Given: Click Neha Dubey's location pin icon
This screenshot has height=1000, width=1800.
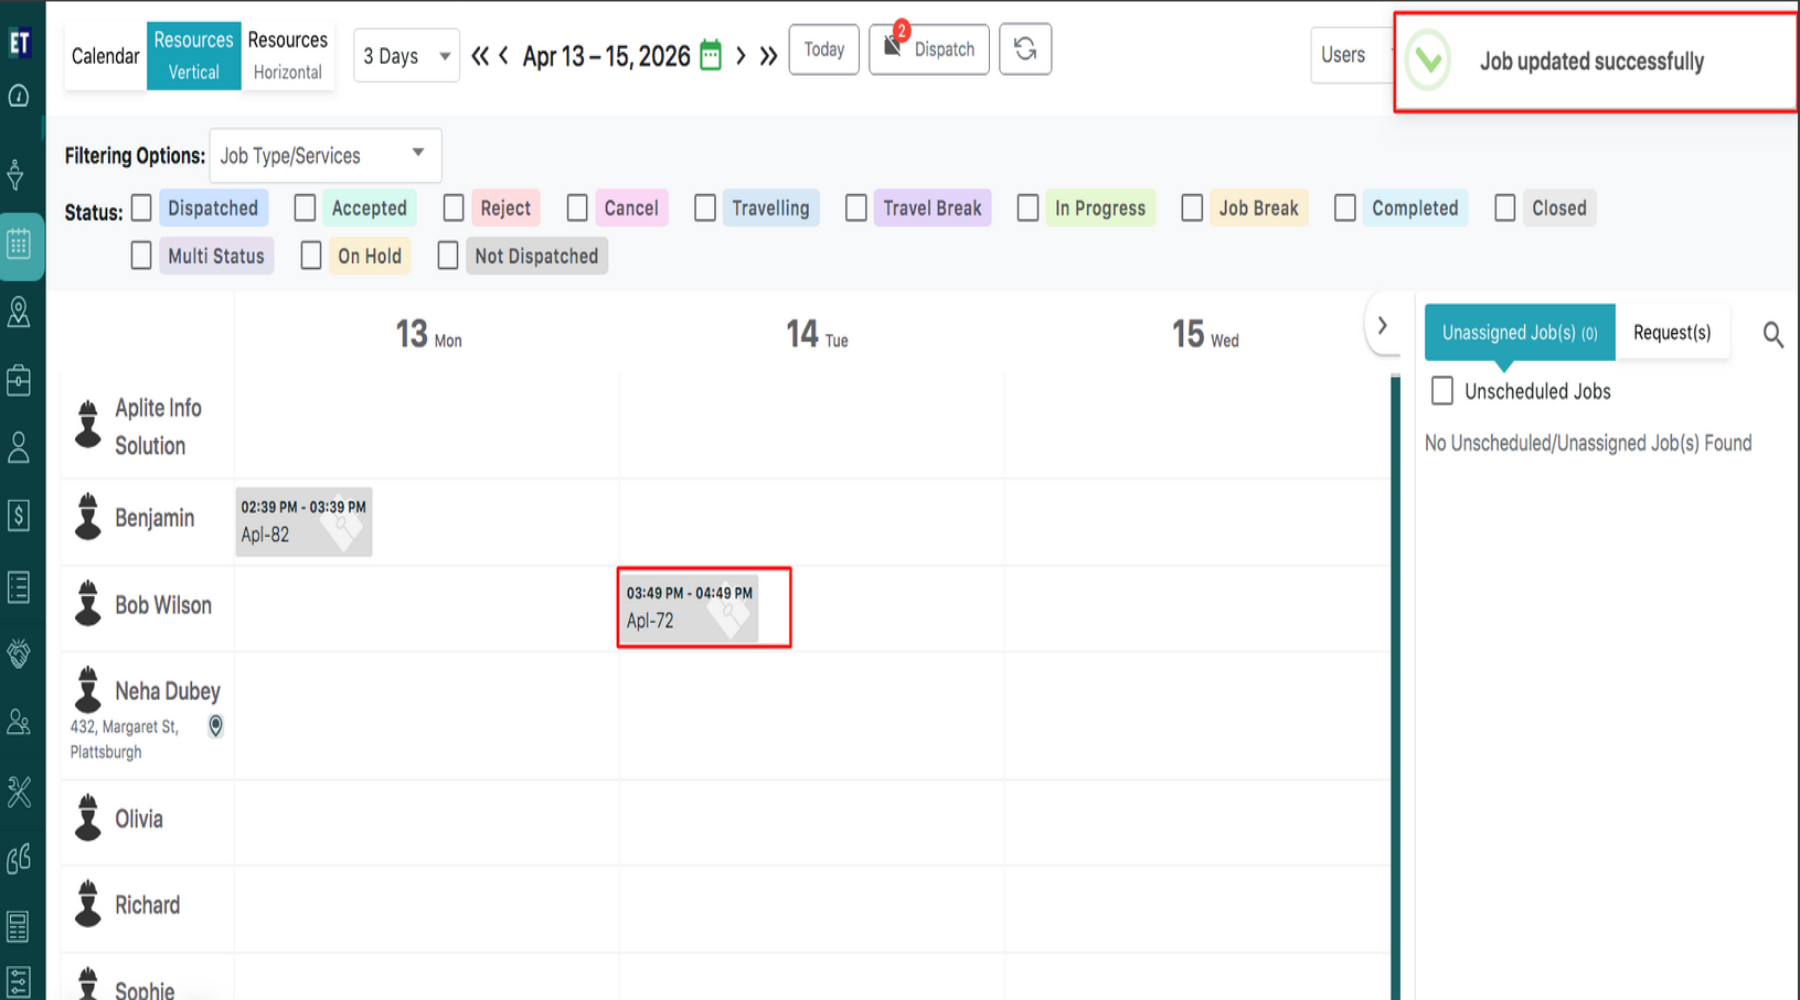Looking at the screenshot, I should pyautogui.click(x=215, y=726).
